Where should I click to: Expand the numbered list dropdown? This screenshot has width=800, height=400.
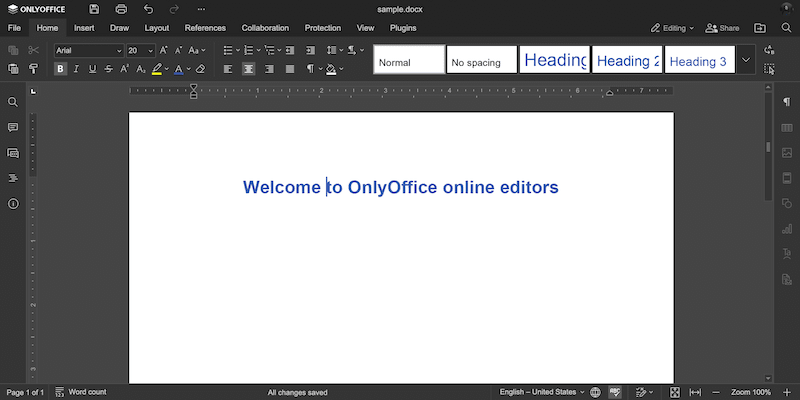258,50
